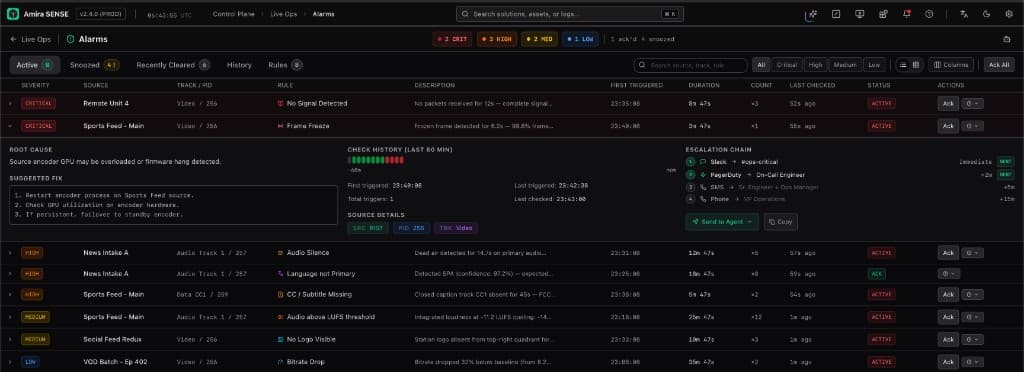
Task: Click the Language not Primary rule icon
Action: (281, 273)
